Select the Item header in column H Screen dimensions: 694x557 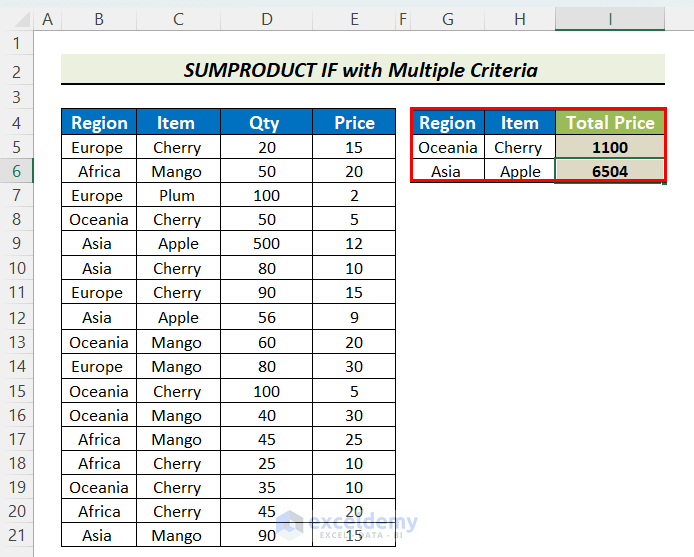point(520,123)
